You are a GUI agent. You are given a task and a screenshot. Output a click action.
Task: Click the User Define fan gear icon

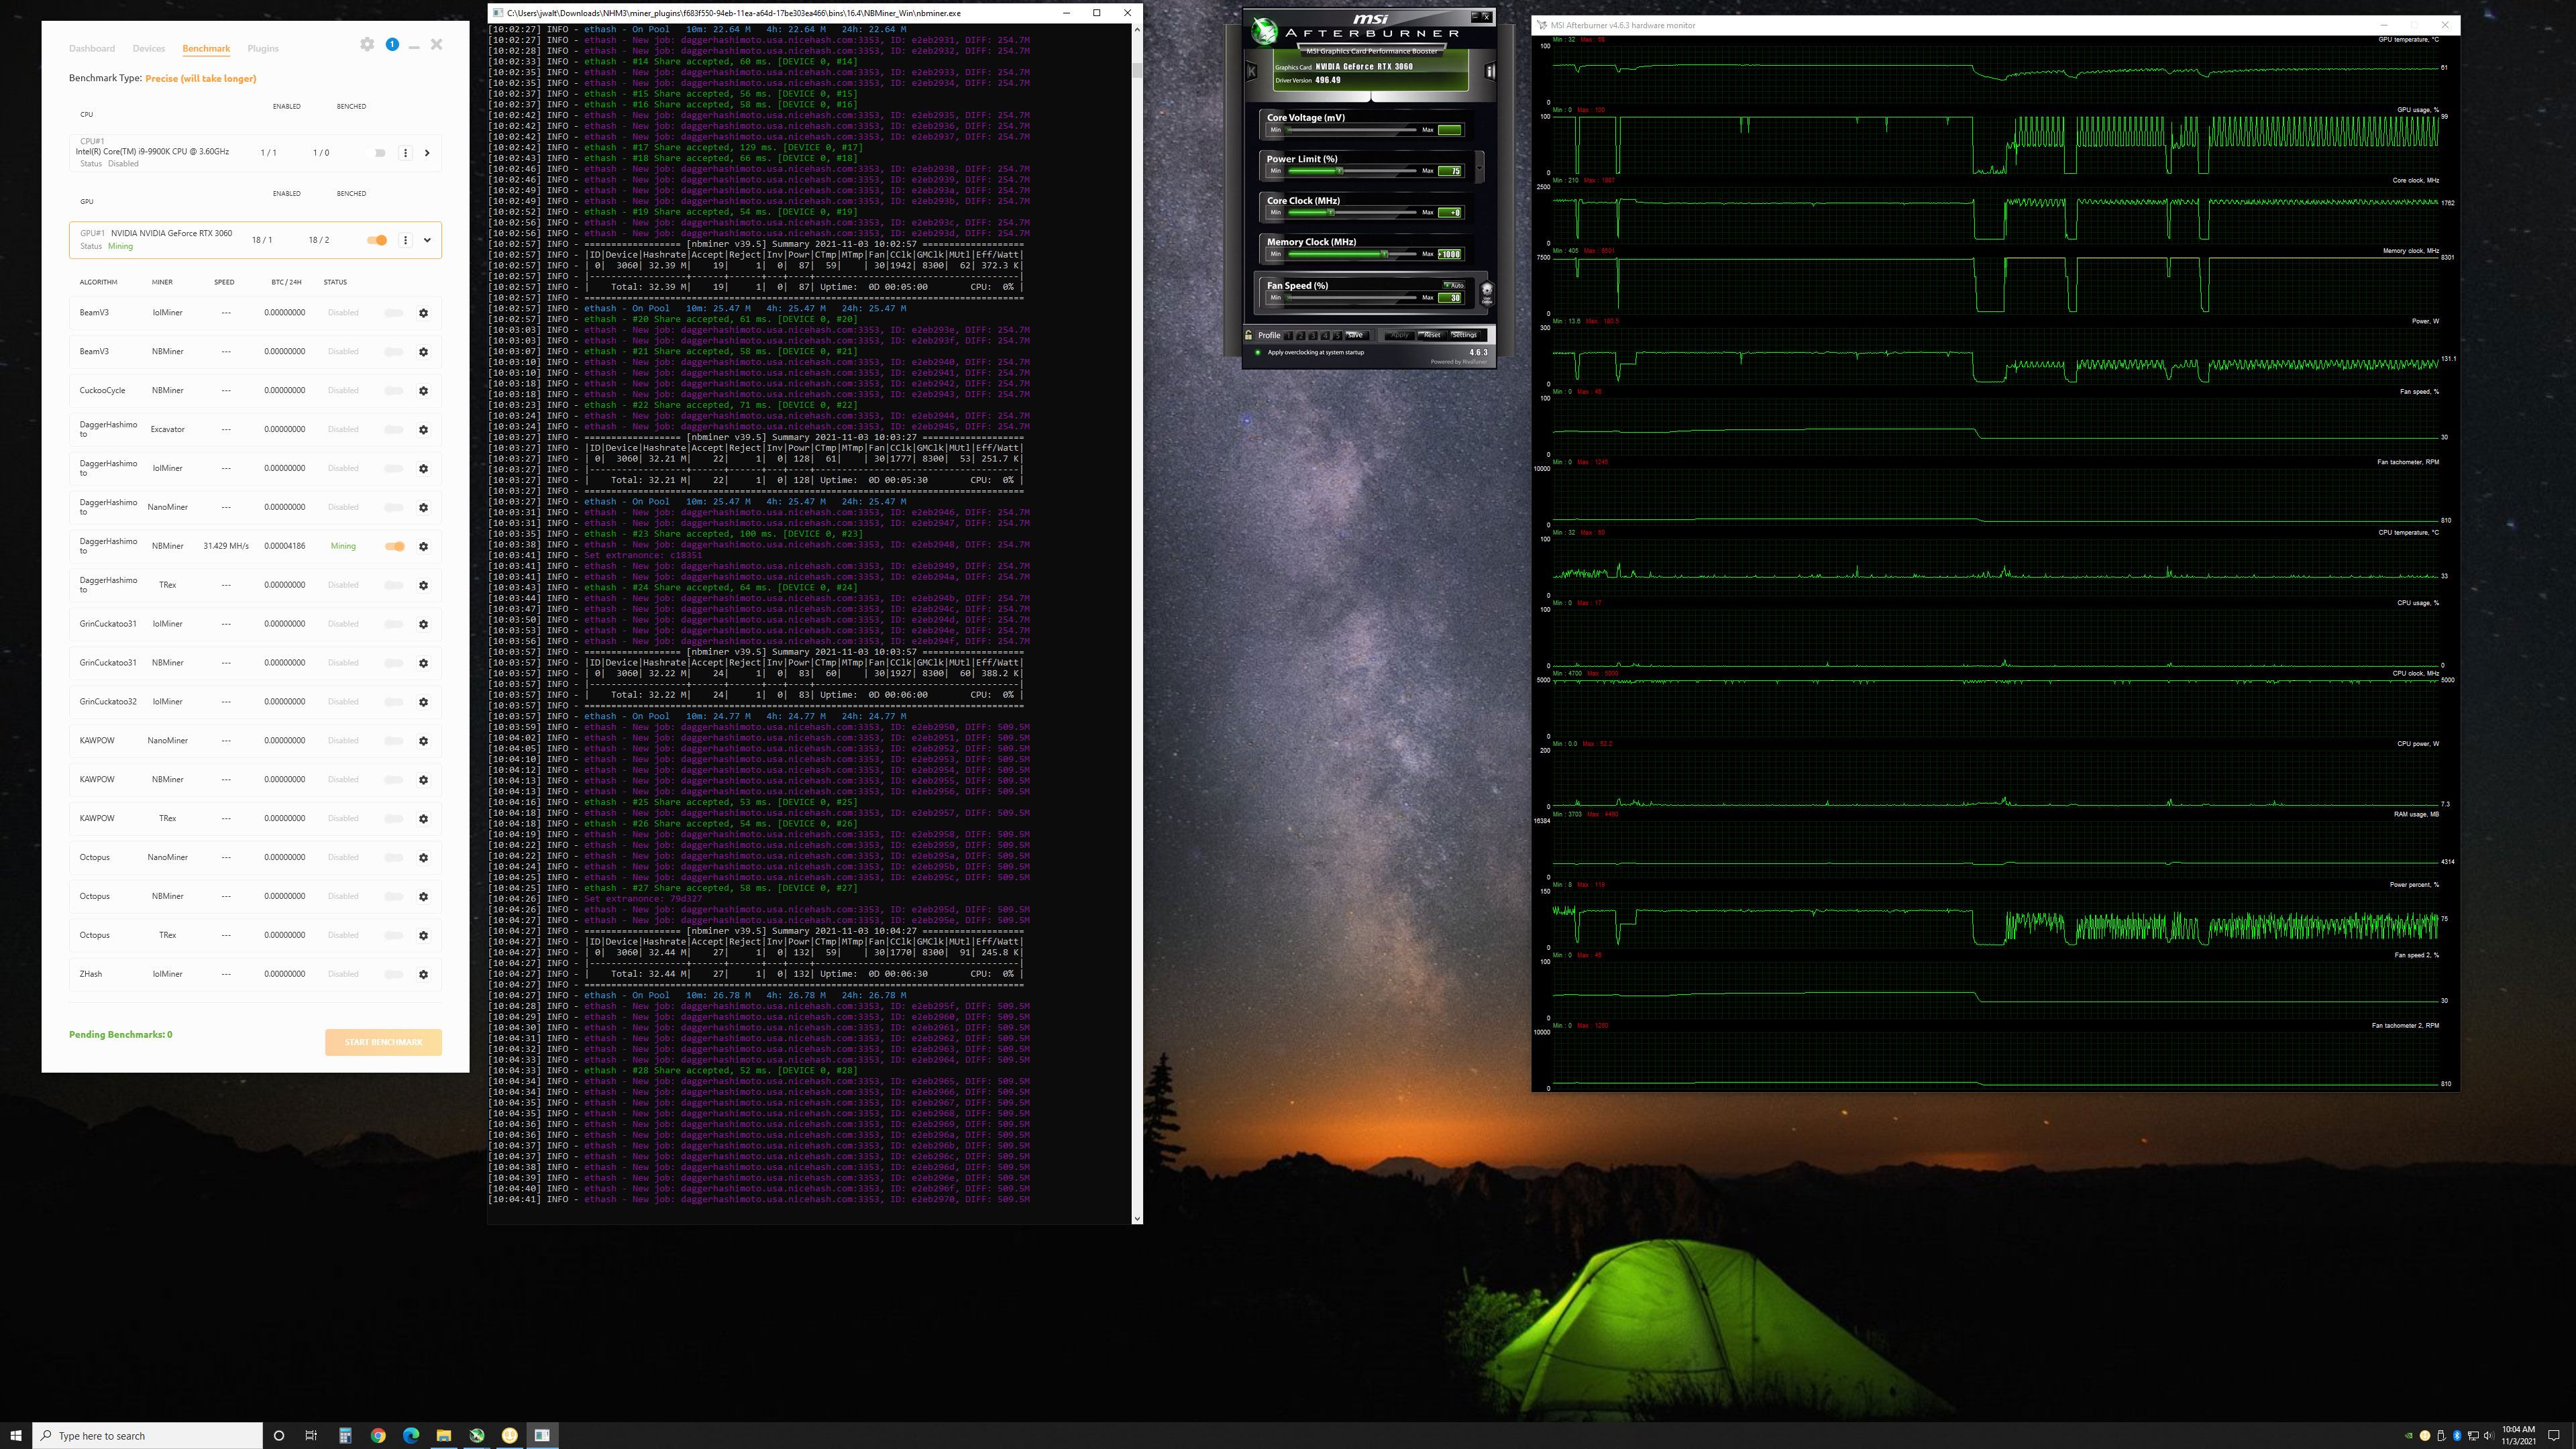pyautogui.click(x=1487, y=293)
